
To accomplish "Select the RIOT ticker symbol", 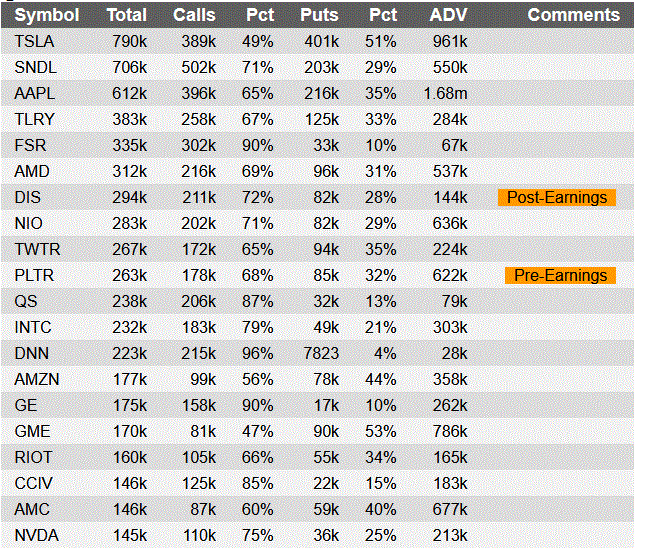I will coord(34,457).
